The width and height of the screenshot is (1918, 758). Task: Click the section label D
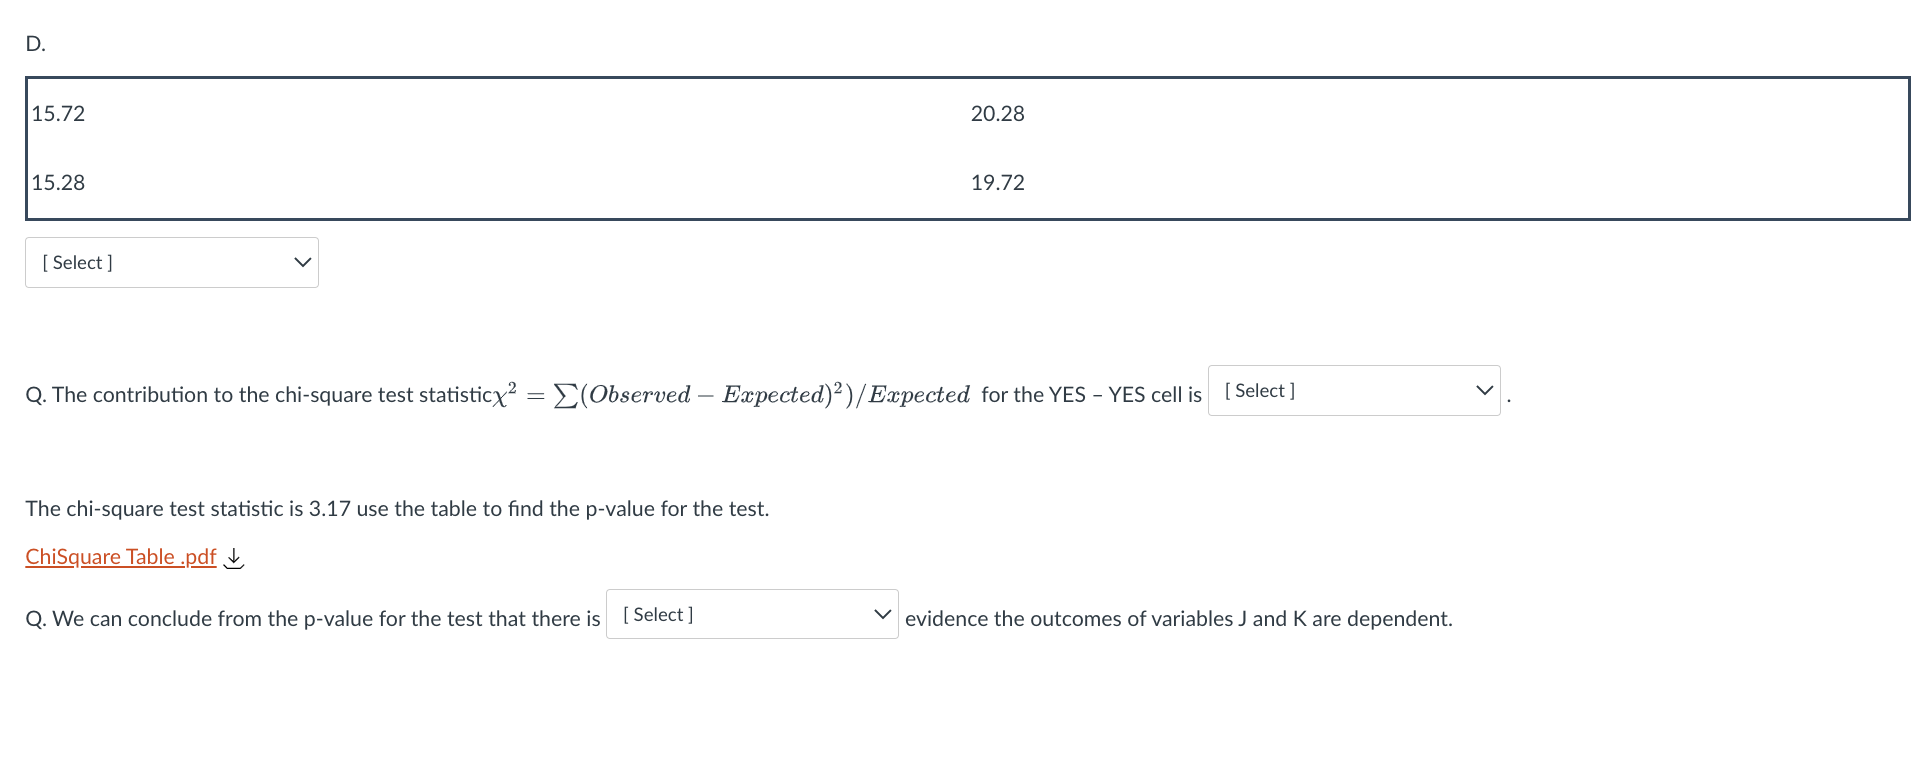33,42
